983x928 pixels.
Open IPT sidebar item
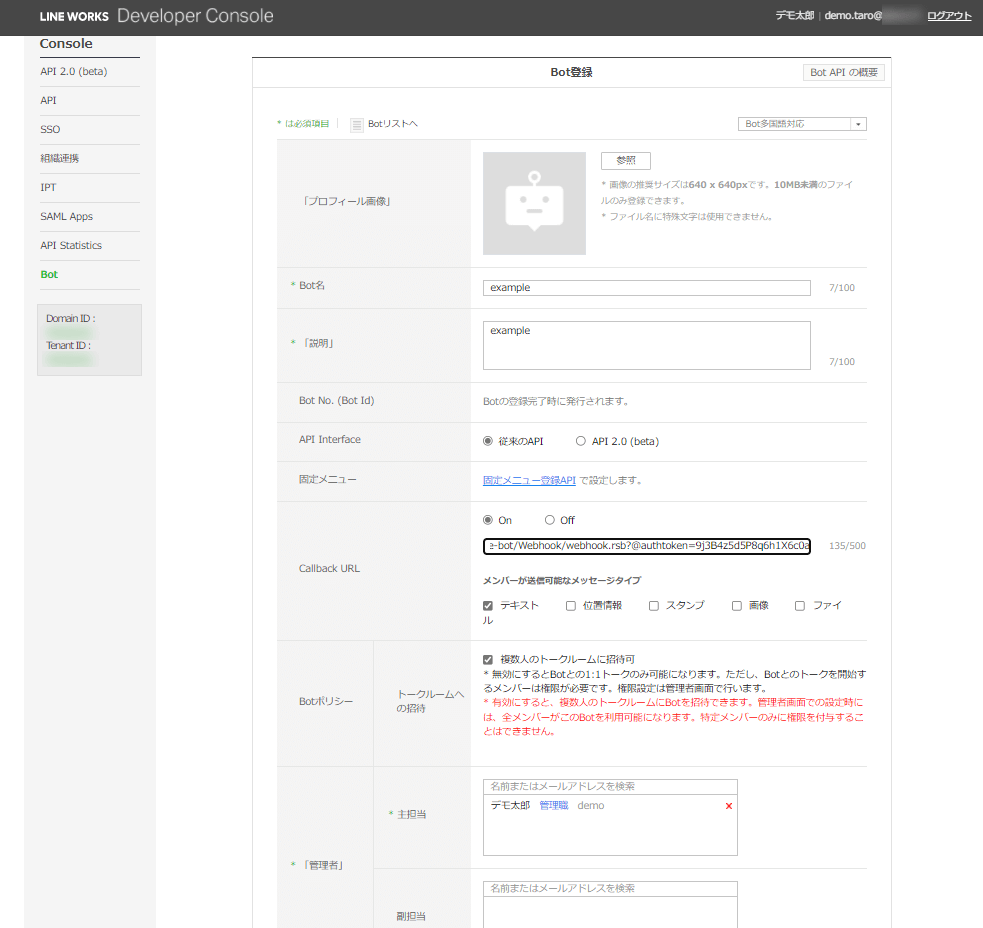(x=48, y=187)
